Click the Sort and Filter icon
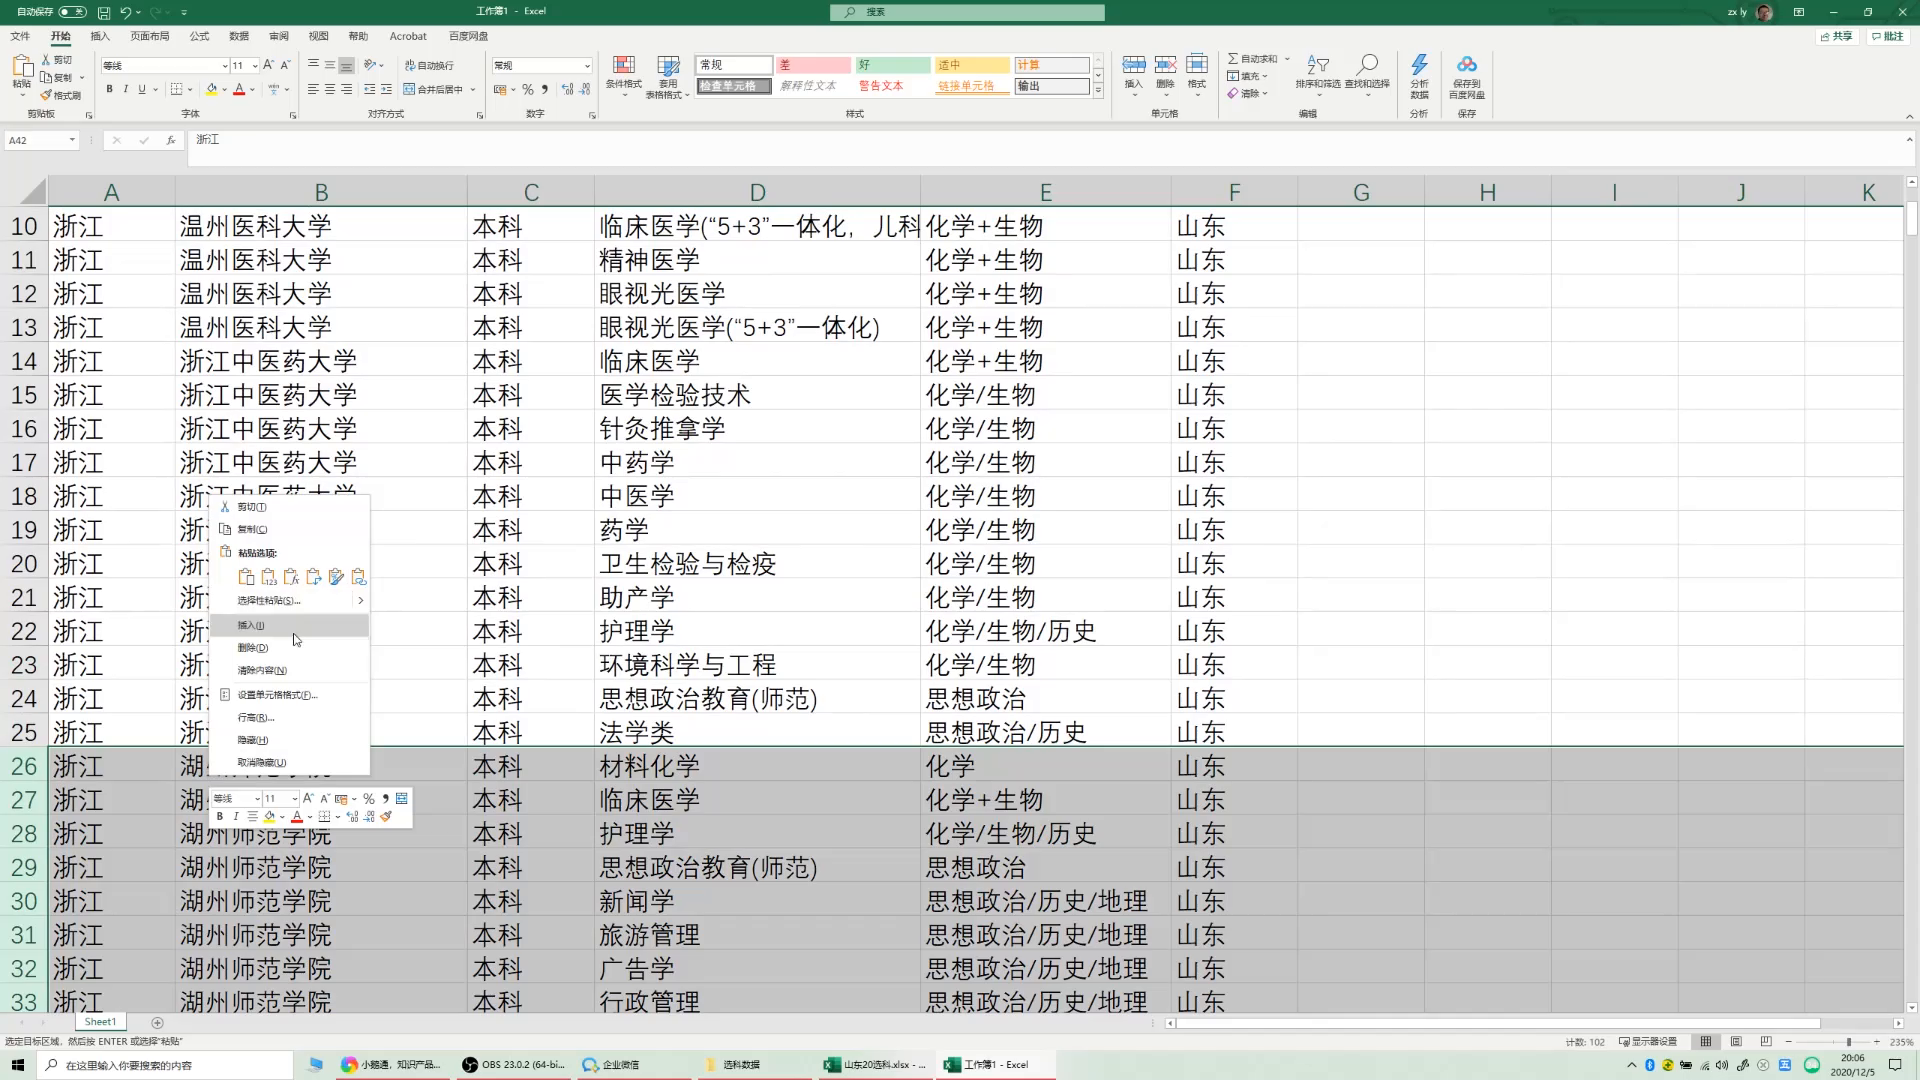 (x=1317, y=66)
